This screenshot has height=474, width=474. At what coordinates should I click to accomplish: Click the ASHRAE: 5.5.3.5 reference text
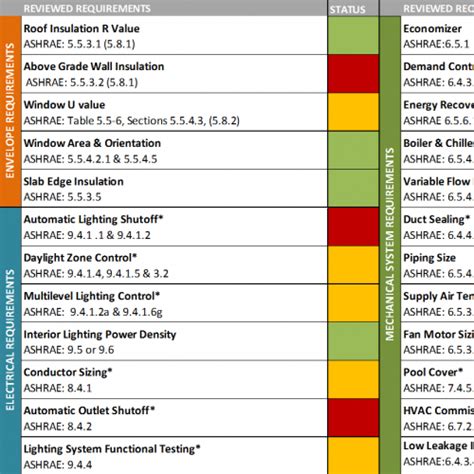(x=62, y=197)
